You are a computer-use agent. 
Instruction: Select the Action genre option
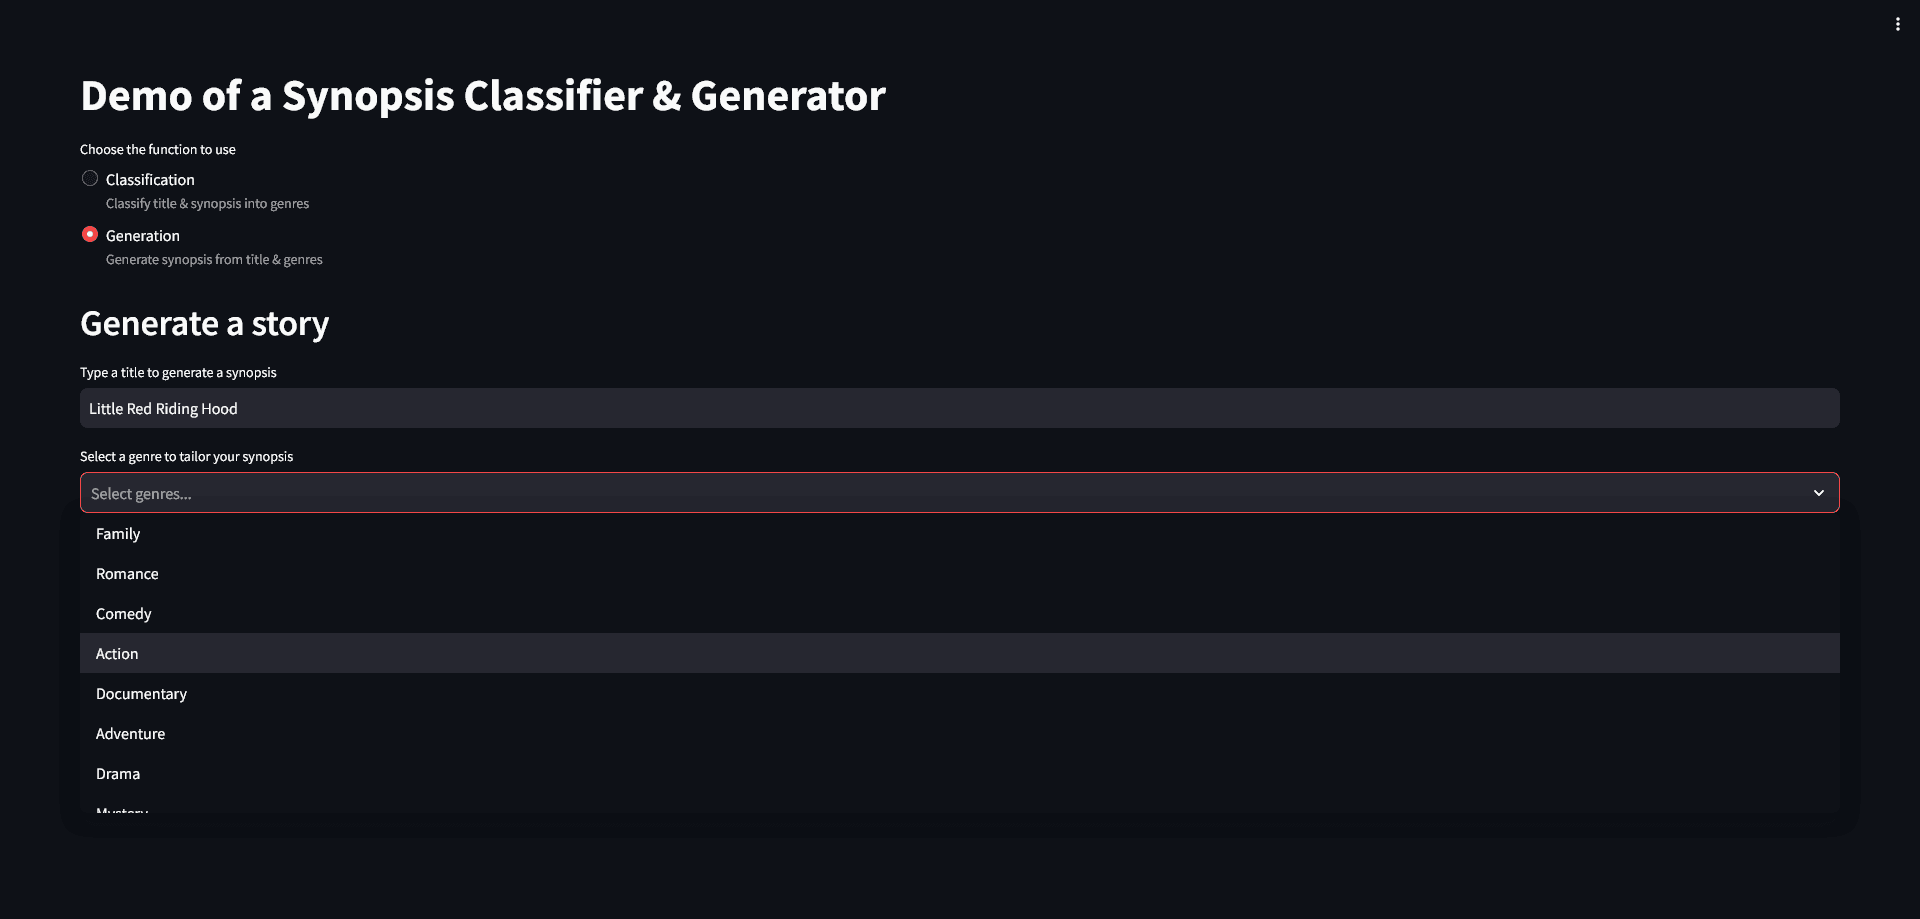tap(117, 654)
